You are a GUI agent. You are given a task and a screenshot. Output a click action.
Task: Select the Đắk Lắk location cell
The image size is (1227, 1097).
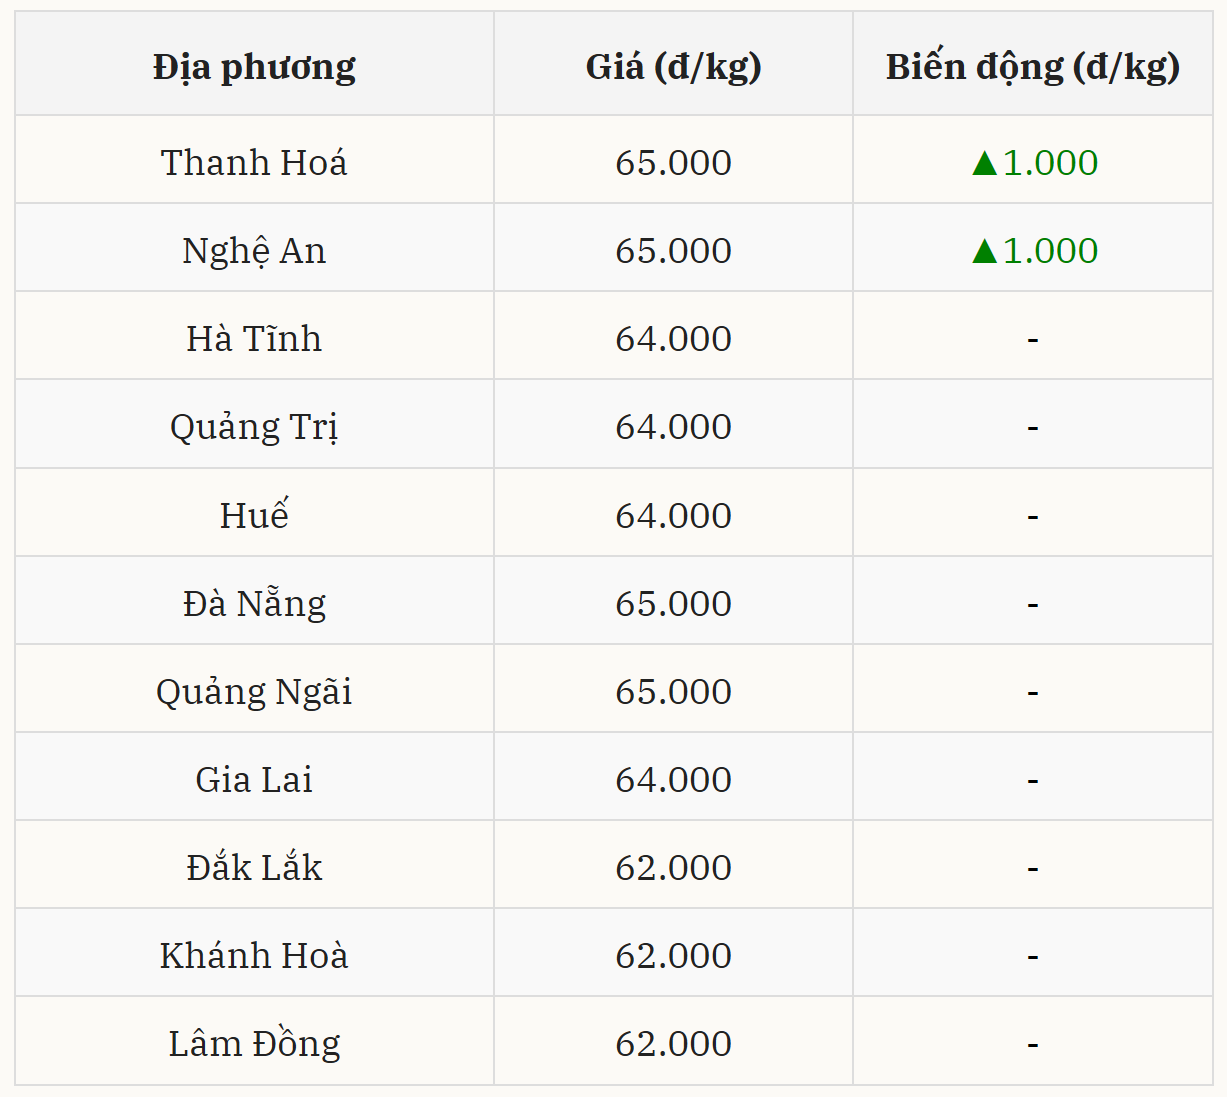(x=254, y=868)
